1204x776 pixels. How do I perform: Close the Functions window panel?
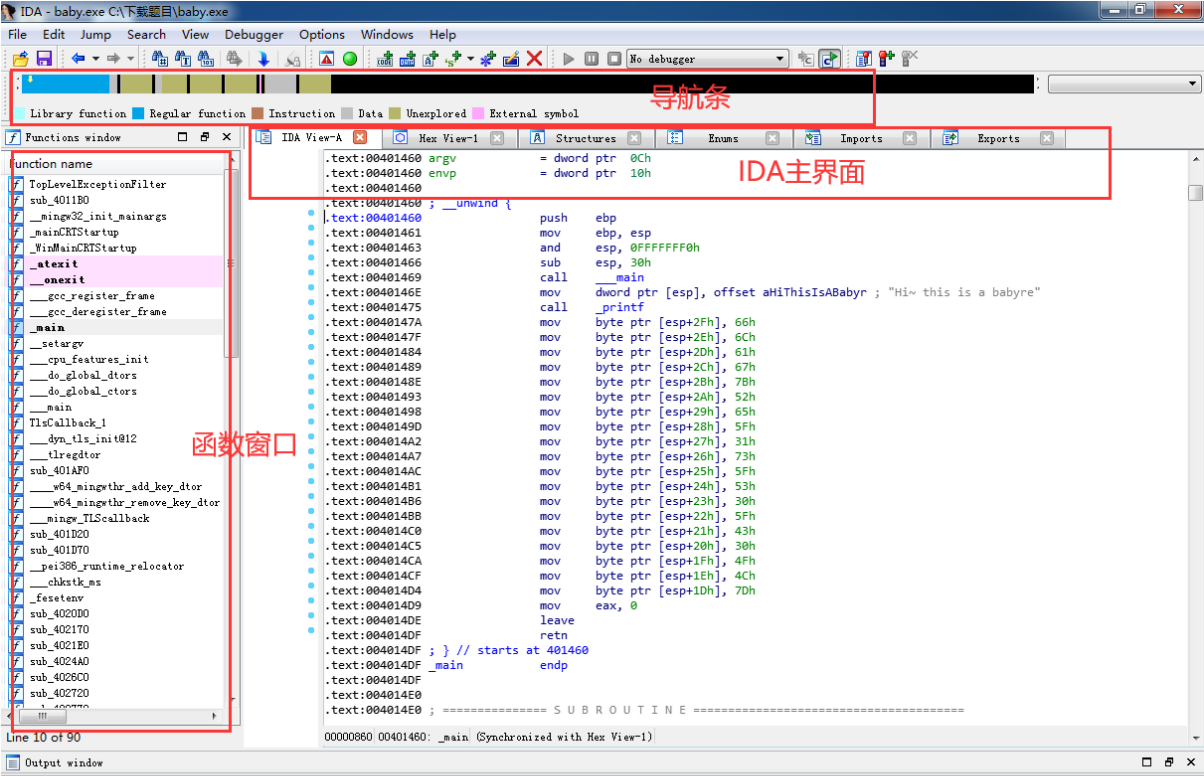tap(227, 137)
